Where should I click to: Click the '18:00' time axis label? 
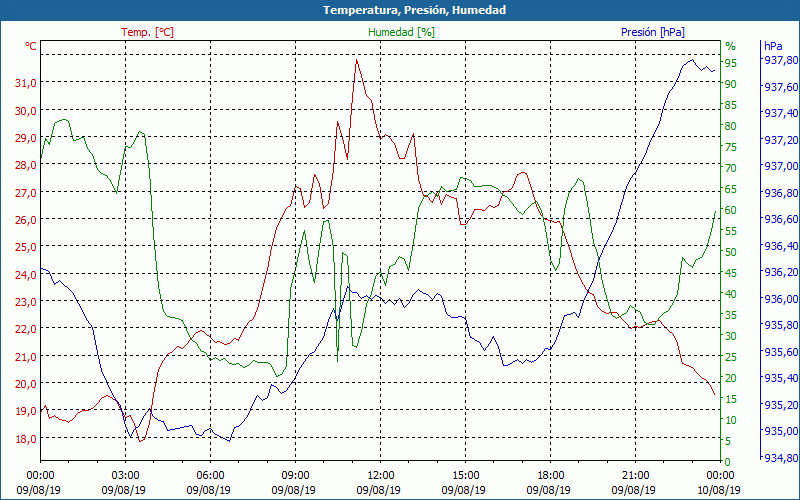[x=550, y=476]
